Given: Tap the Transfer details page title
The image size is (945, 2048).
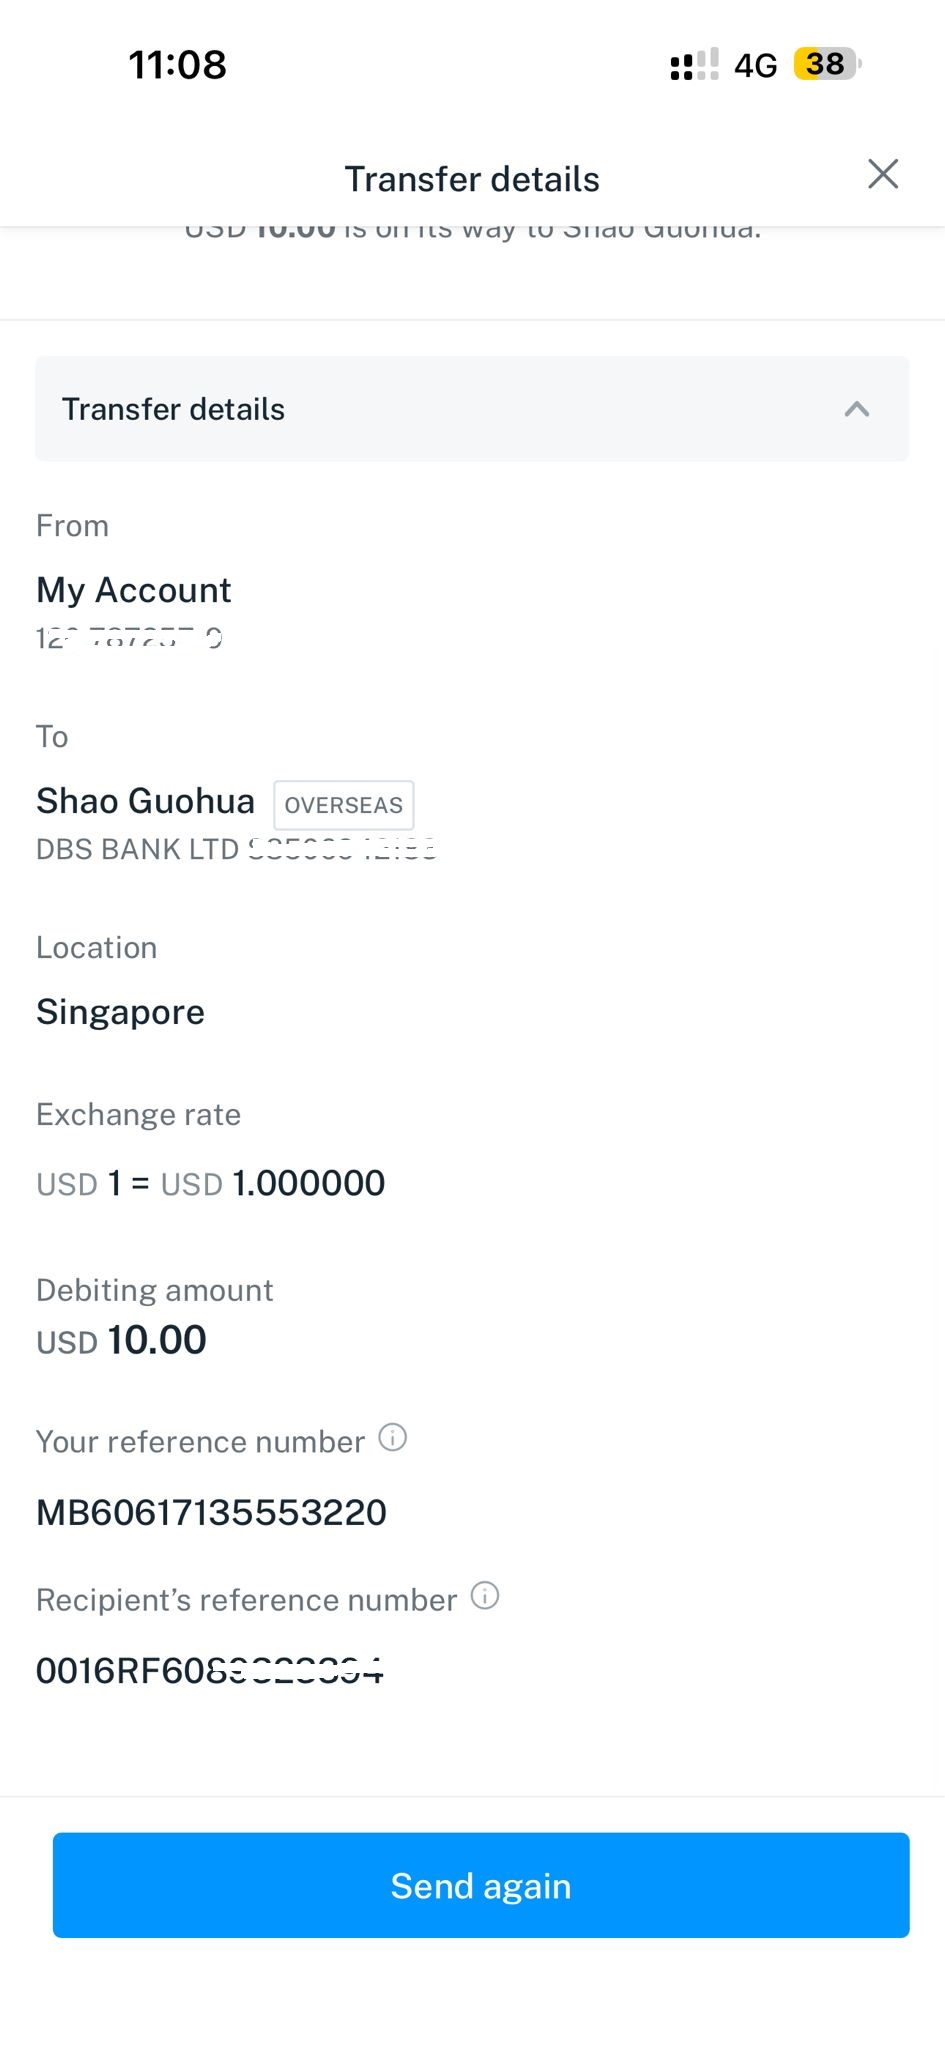Looking at the screenshot, I should (472, 179).
